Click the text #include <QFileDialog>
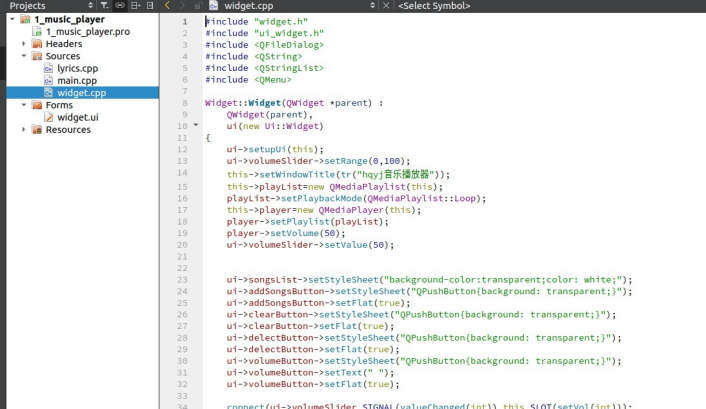 265,45
